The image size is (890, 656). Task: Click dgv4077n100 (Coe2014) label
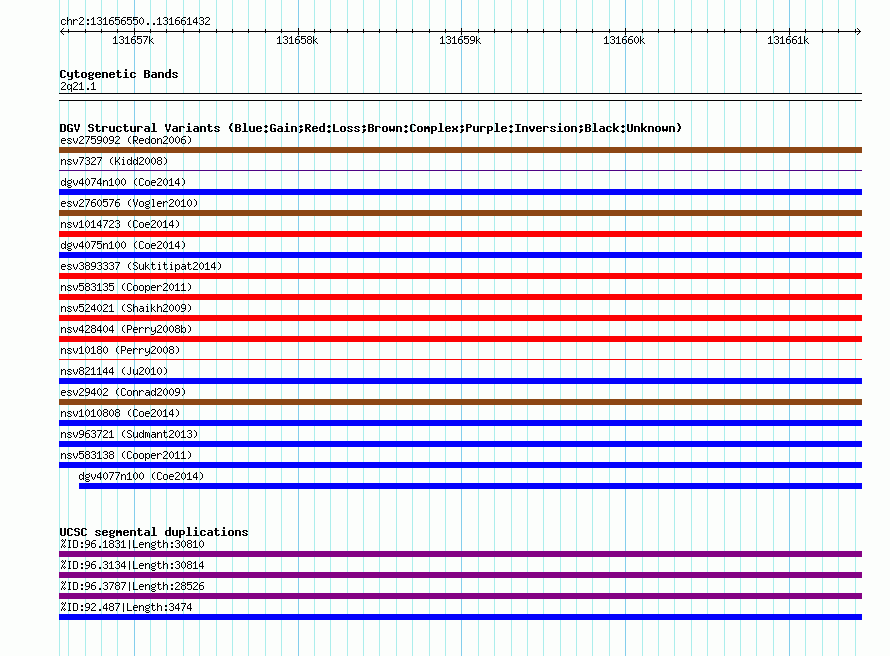pyautogui.click(x=141, y=476)
